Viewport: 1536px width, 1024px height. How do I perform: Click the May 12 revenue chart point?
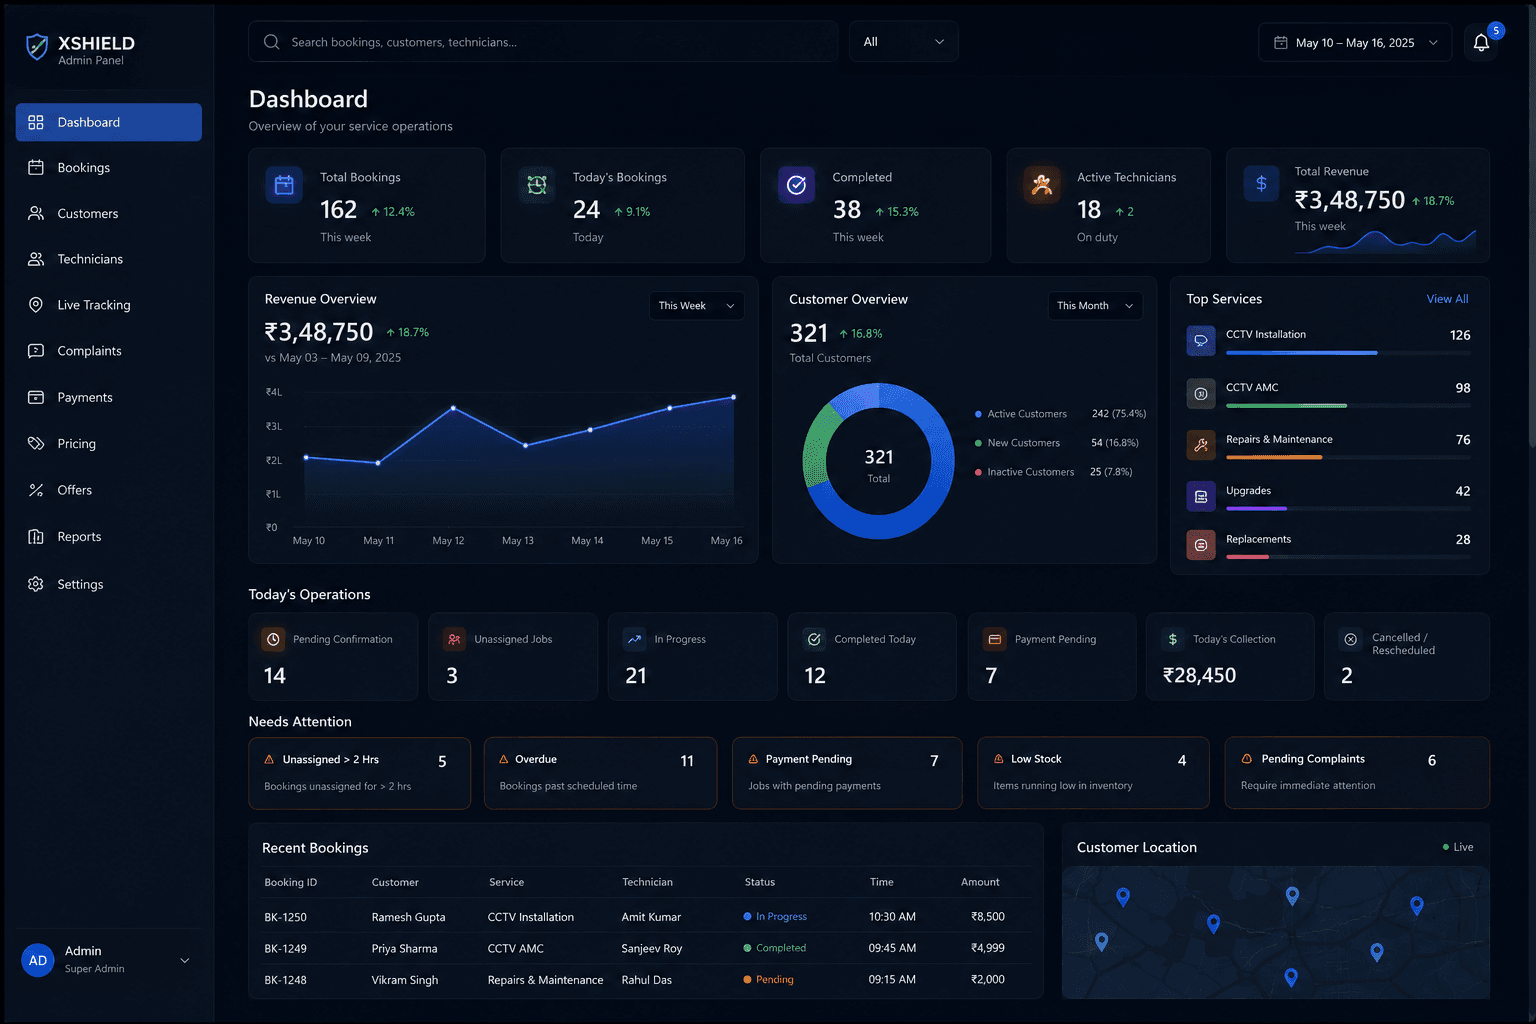[453, 408]
